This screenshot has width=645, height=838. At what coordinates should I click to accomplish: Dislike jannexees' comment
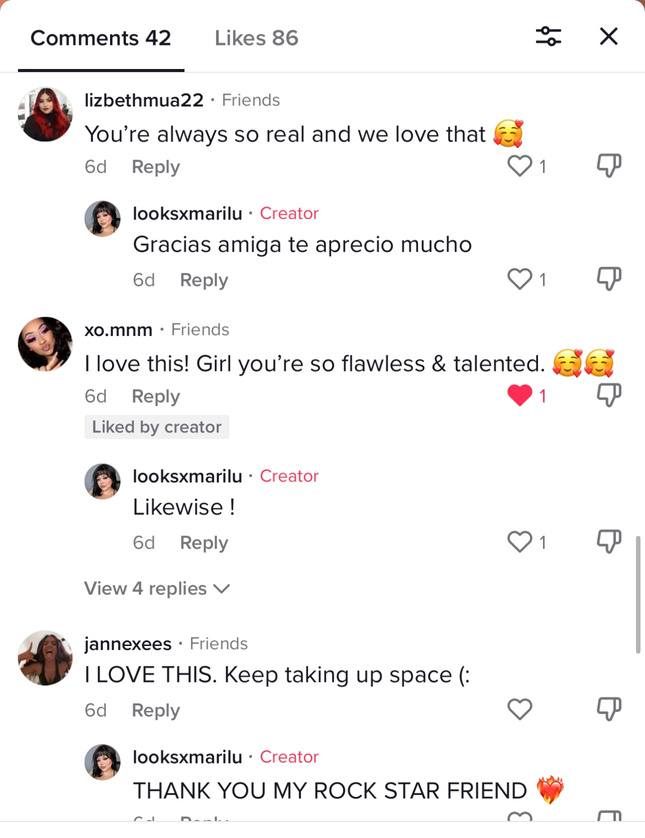pos(608,710)
